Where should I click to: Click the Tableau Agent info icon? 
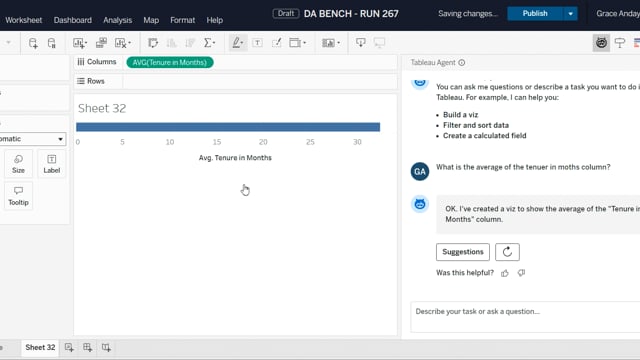tap(462, 62)
